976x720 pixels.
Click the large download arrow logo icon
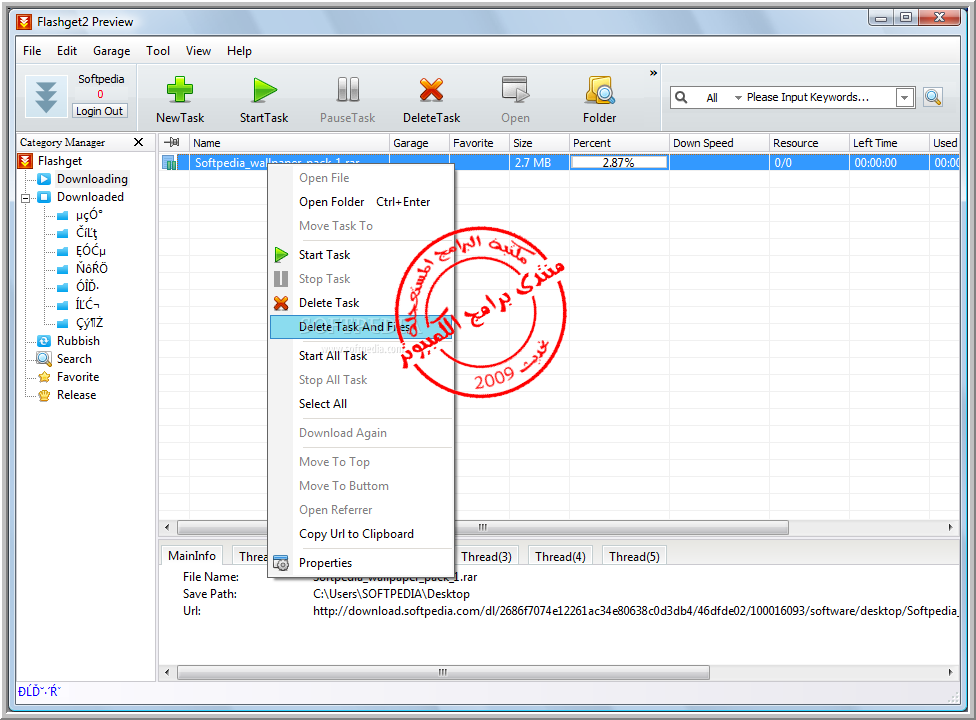[46, 96]
